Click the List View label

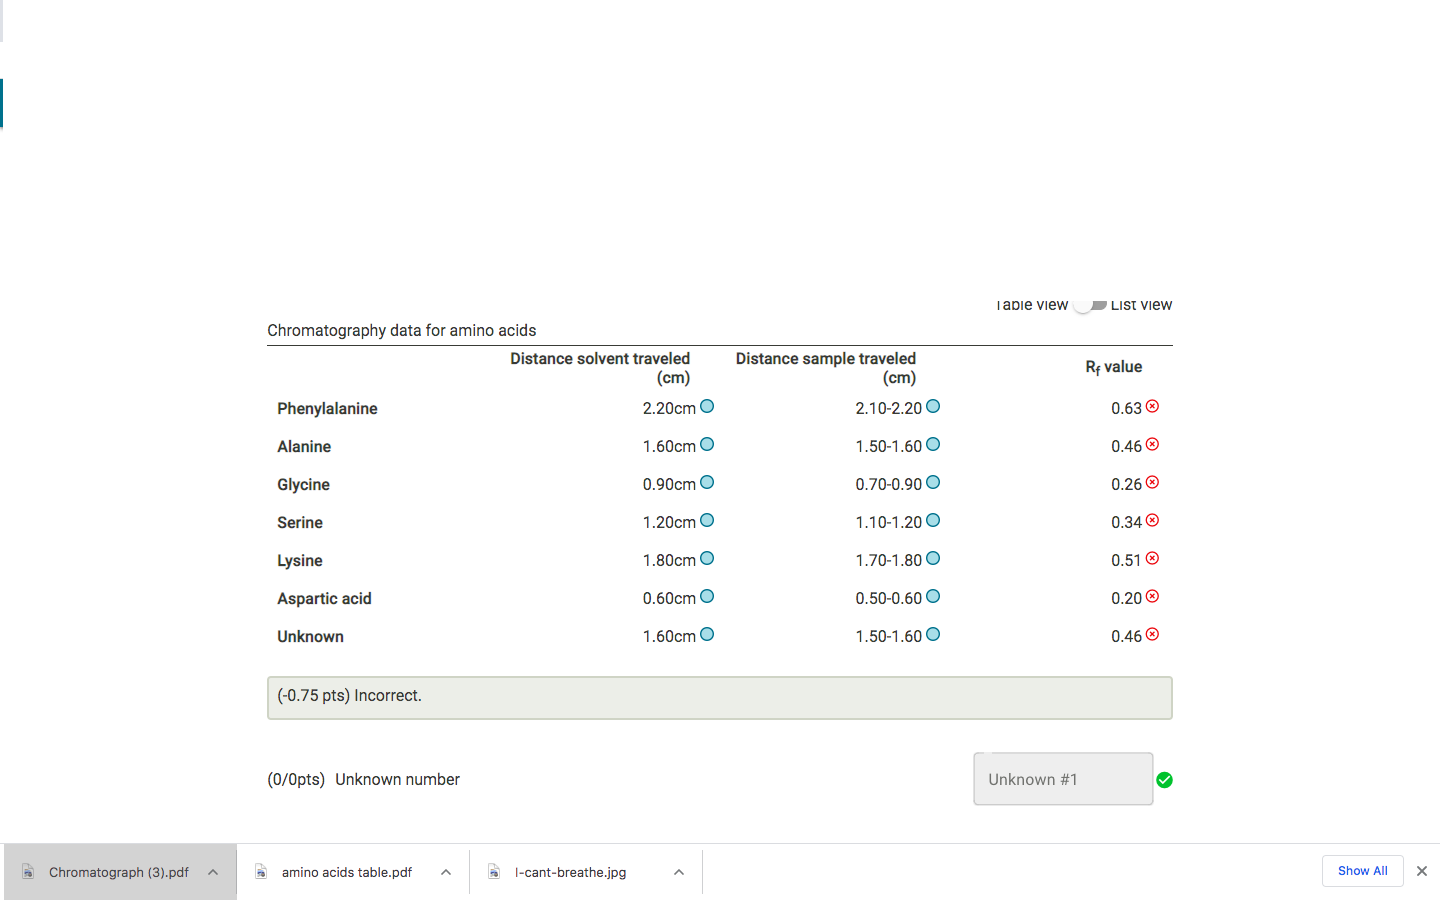1141,304
